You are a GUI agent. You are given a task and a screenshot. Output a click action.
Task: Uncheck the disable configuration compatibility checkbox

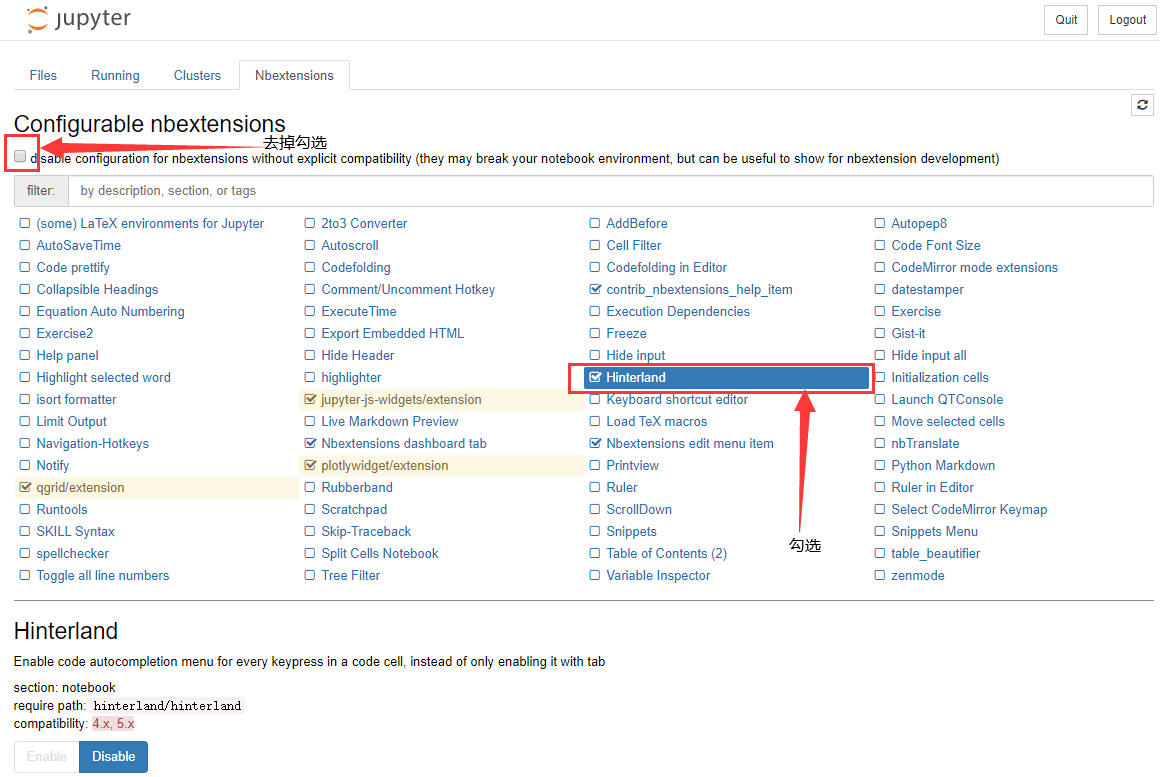pyautogui.click(x=20, y=156)
